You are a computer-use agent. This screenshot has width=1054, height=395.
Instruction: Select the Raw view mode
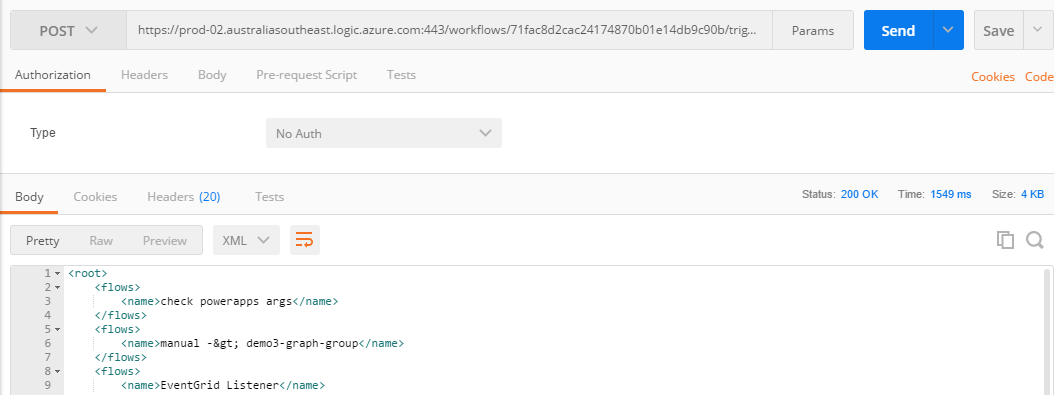coord(101,240)
